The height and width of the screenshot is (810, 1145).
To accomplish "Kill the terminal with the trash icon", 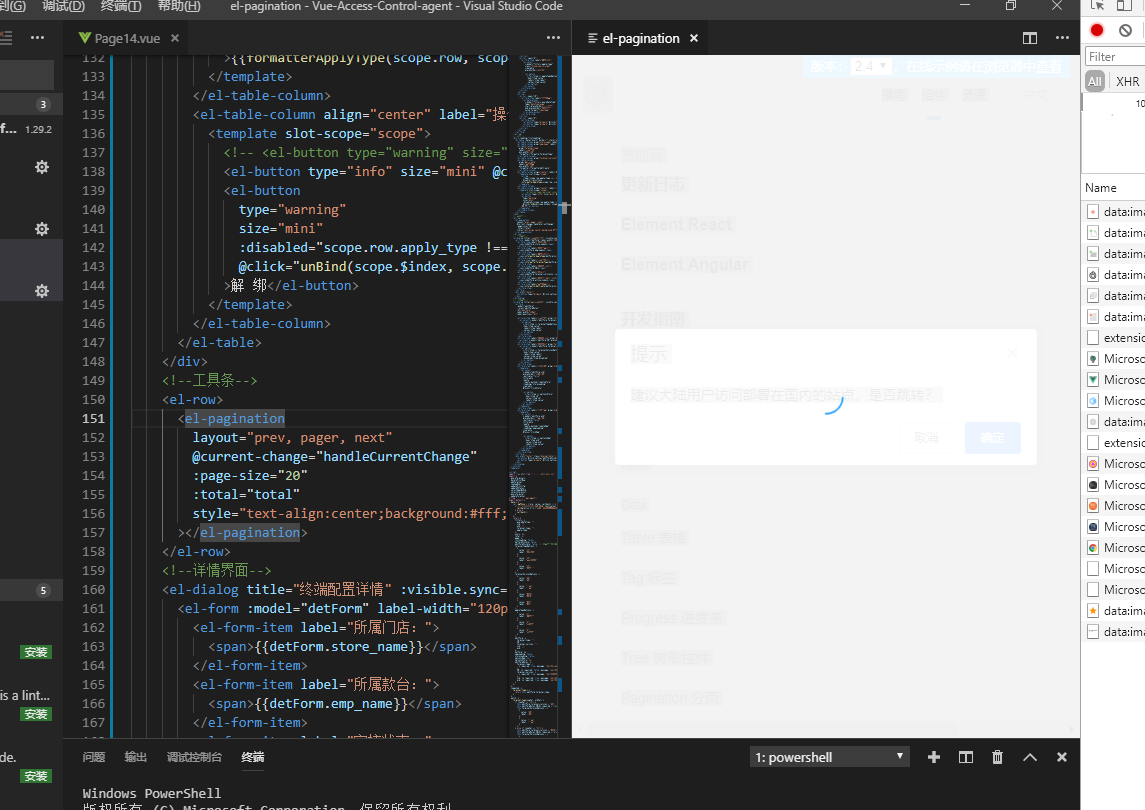I will (x=997, y=757).
